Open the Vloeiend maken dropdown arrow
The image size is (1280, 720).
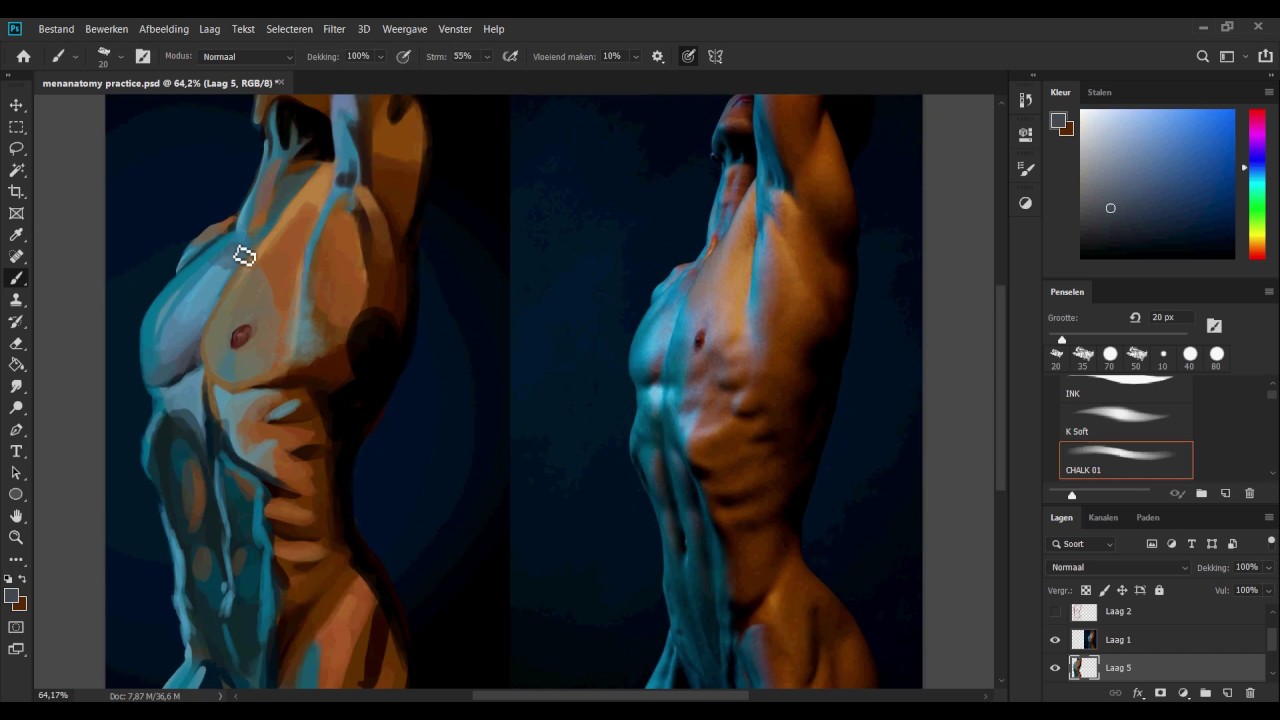coord(636,57)
